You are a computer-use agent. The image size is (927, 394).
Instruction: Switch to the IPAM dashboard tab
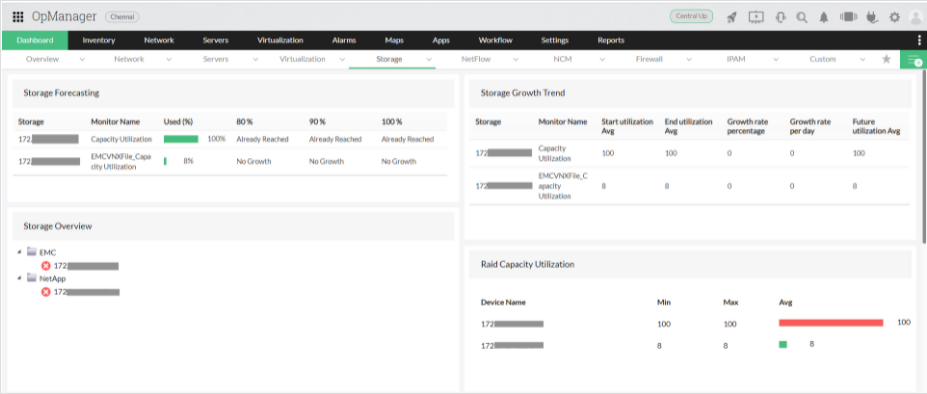click(x=735, y=59)
